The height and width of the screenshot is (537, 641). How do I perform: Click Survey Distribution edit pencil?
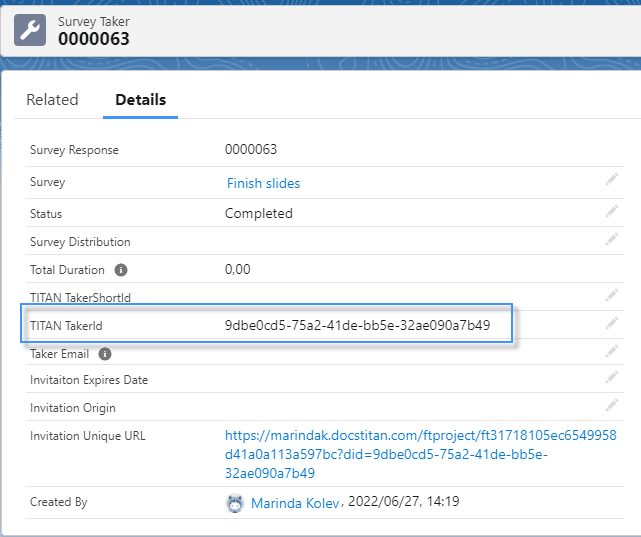(x=612, y=240)
